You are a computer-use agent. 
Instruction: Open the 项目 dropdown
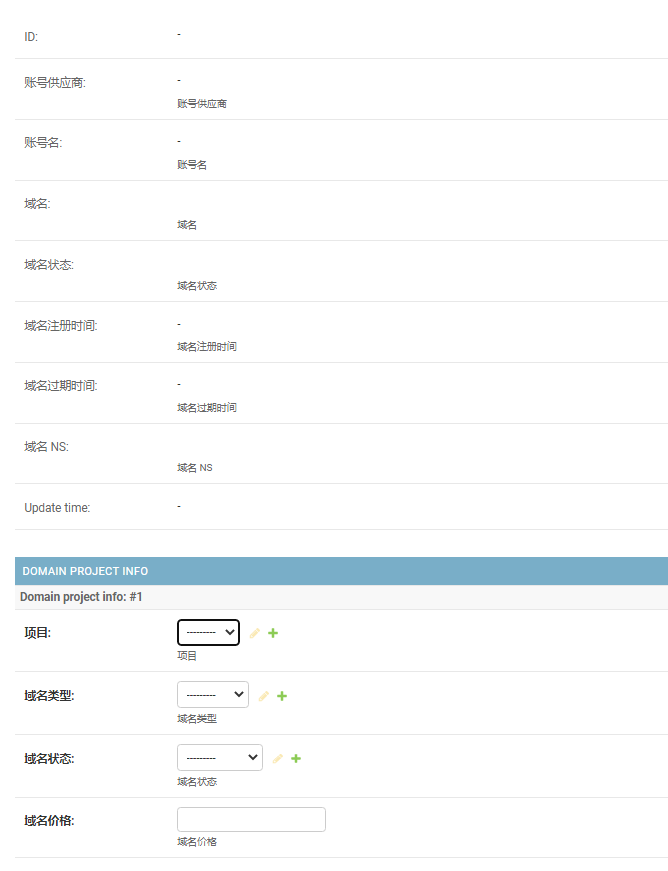(x=208, y=633)
